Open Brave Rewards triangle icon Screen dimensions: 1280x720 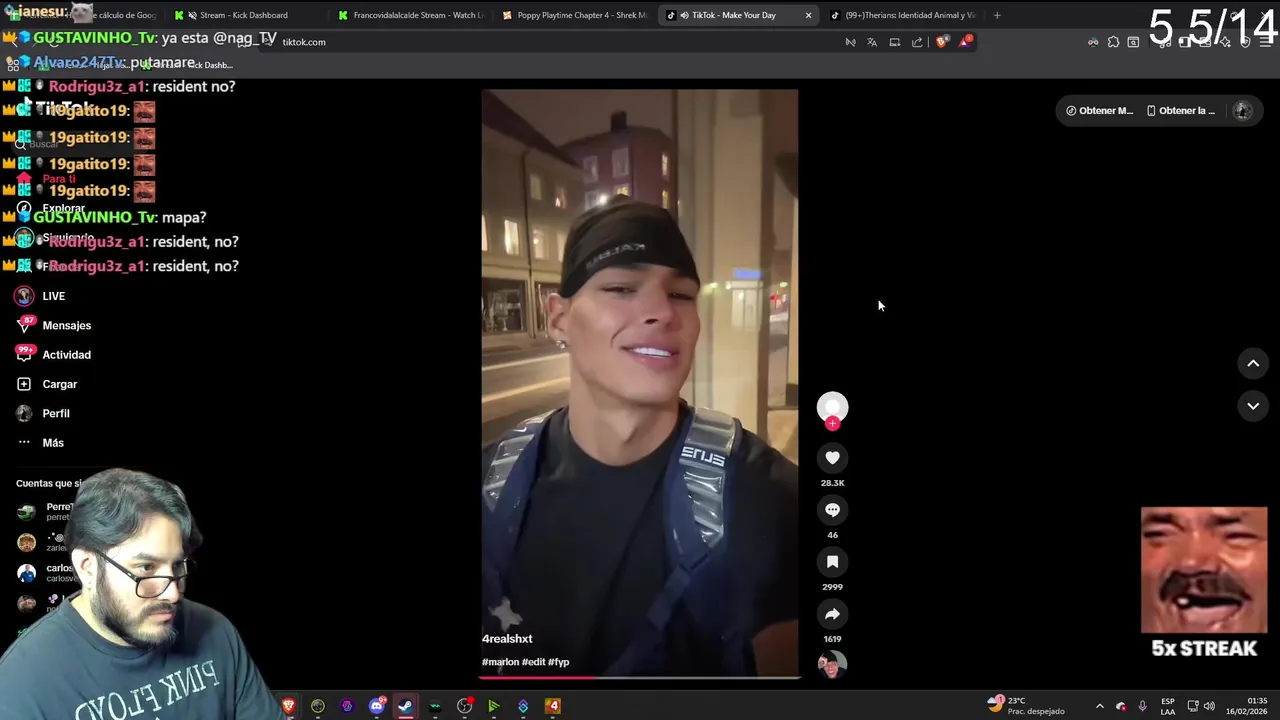pos(965,42)
